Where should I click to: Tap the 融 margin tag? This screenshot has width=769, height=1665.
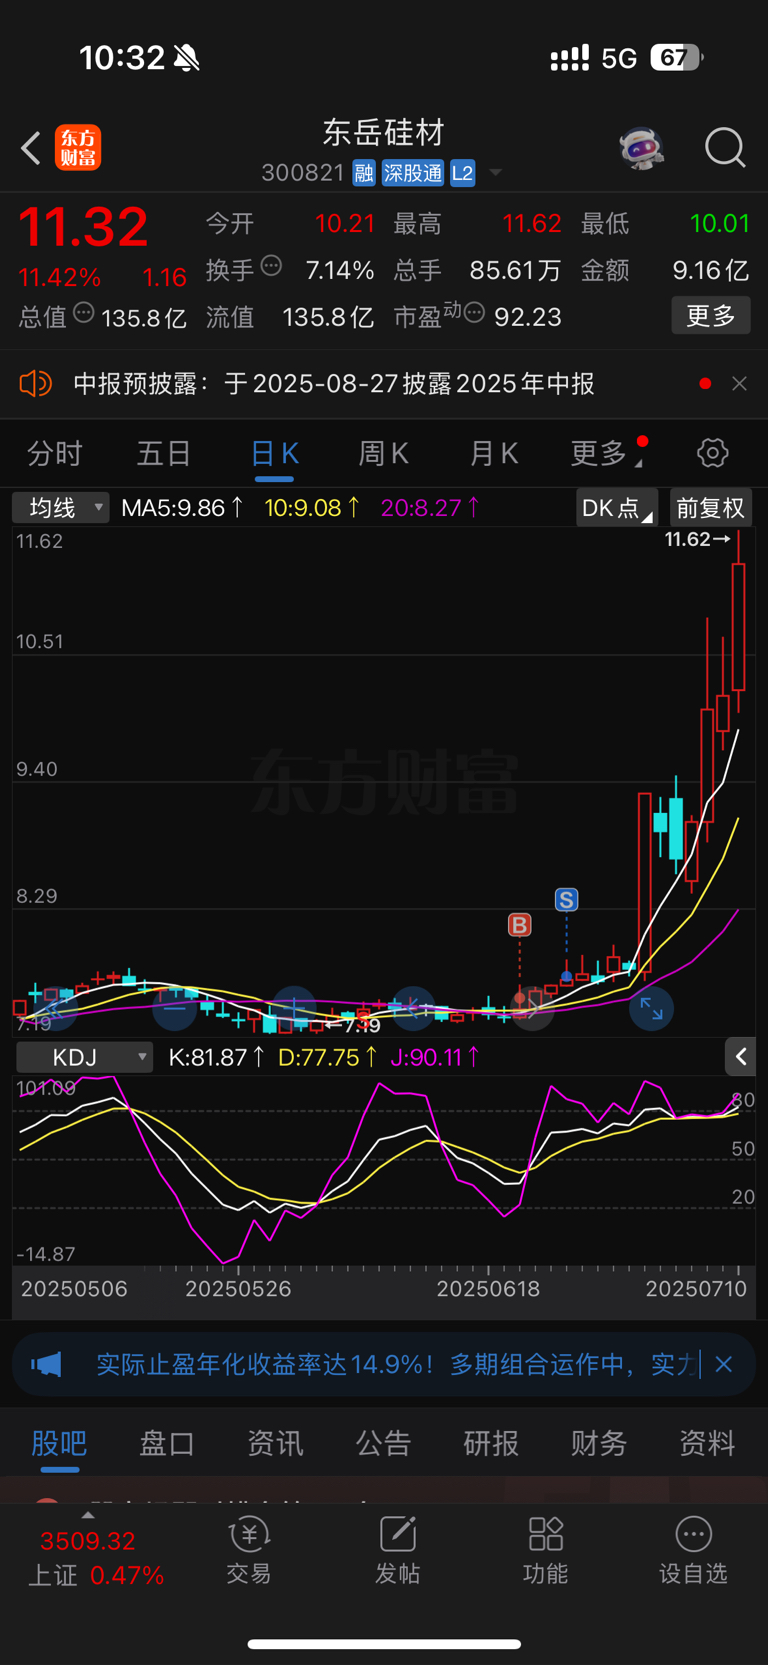coord(363,173)
